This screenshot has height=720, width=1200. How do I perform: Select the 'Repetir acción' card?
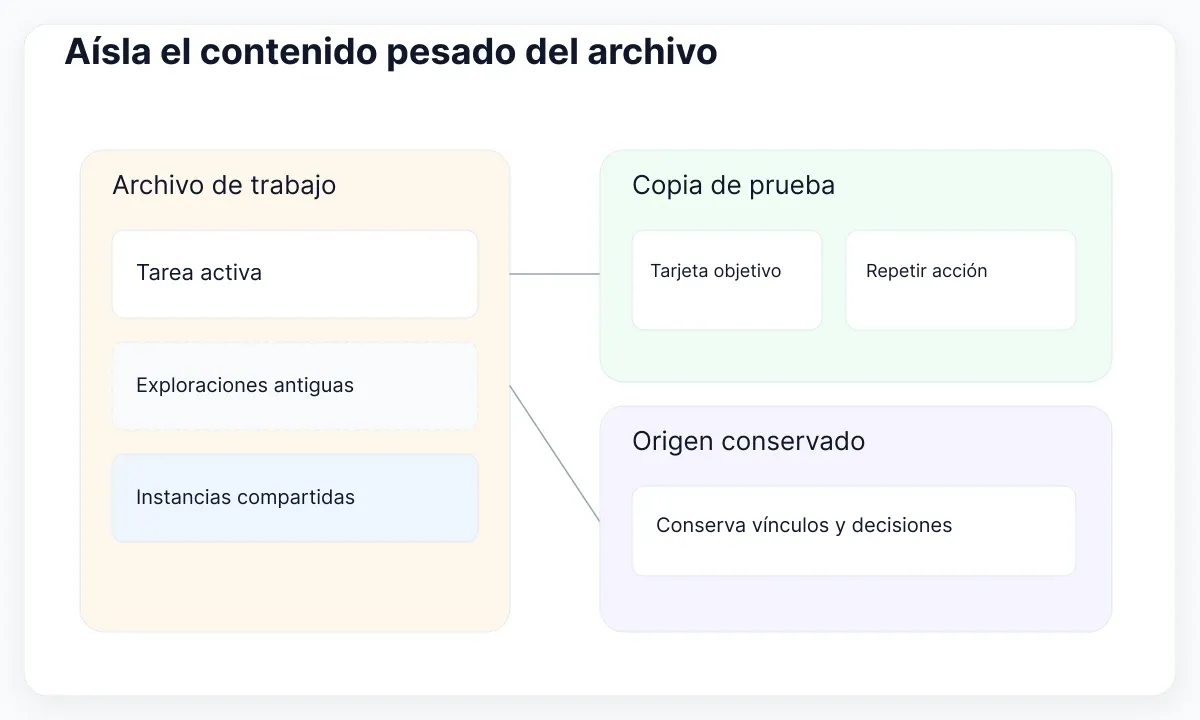[961, 280]
